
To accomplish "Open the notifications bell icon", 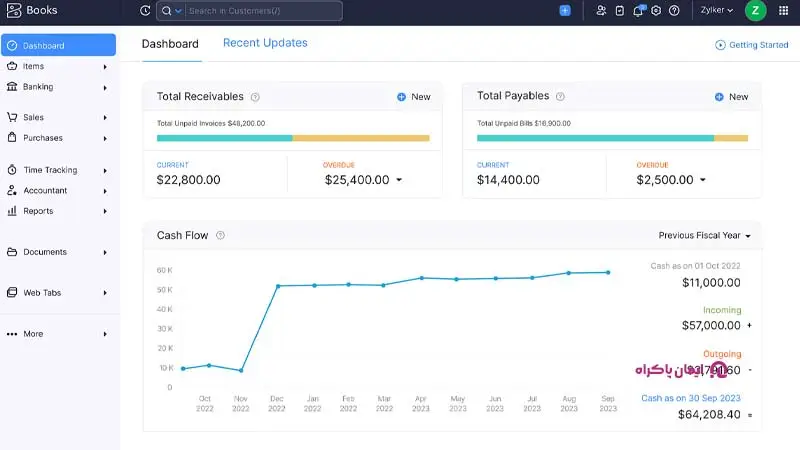I will [x=638, y=11].
